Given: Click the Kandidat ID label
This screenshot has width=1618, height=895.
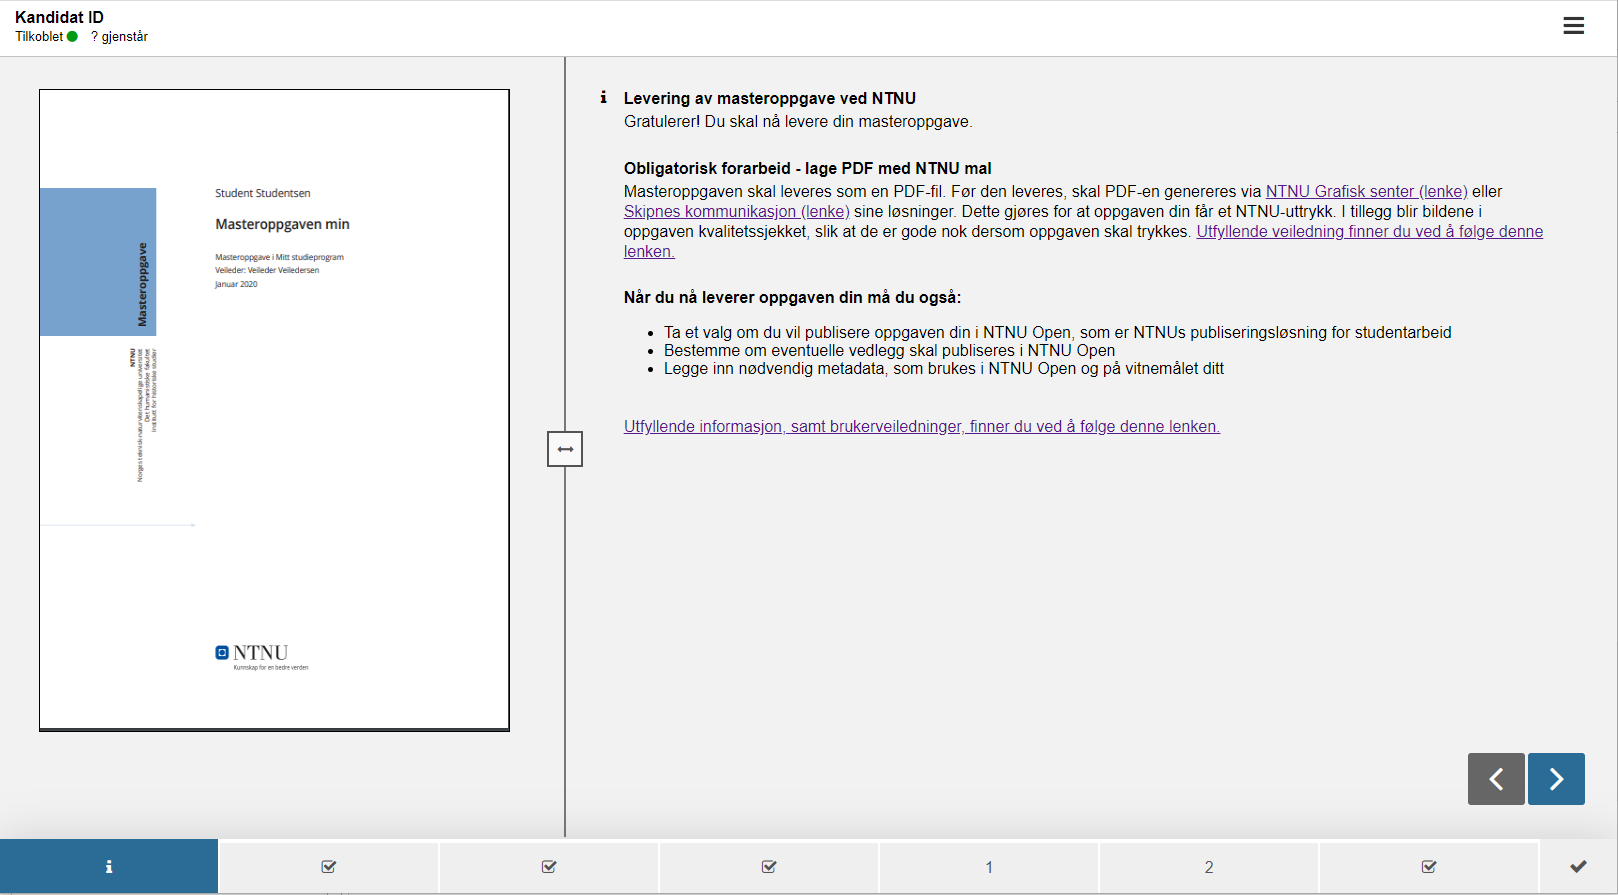Looking at the screenshot, I should point(59,17).
